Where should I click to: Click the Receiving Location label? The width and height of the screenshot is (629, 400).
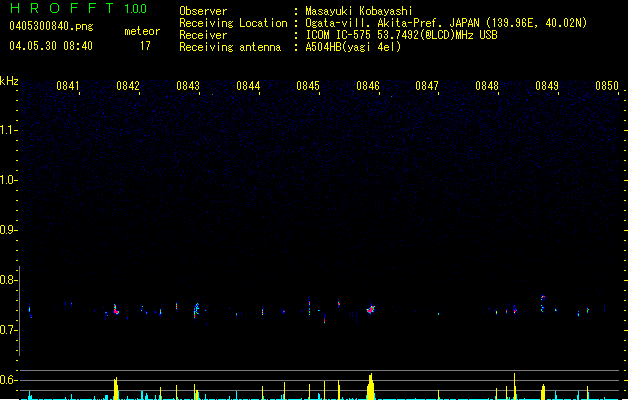pyautogui.click(x=233, y=23)
